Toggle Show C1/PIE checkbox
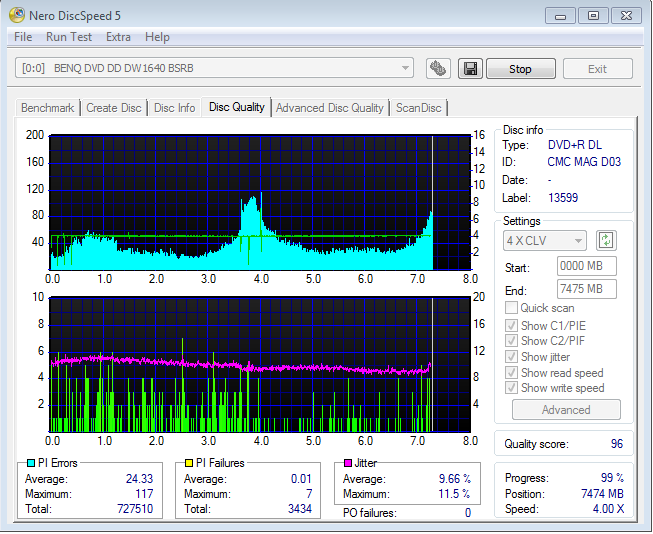The width and height of the screenshot is (653, 534). 511,325
